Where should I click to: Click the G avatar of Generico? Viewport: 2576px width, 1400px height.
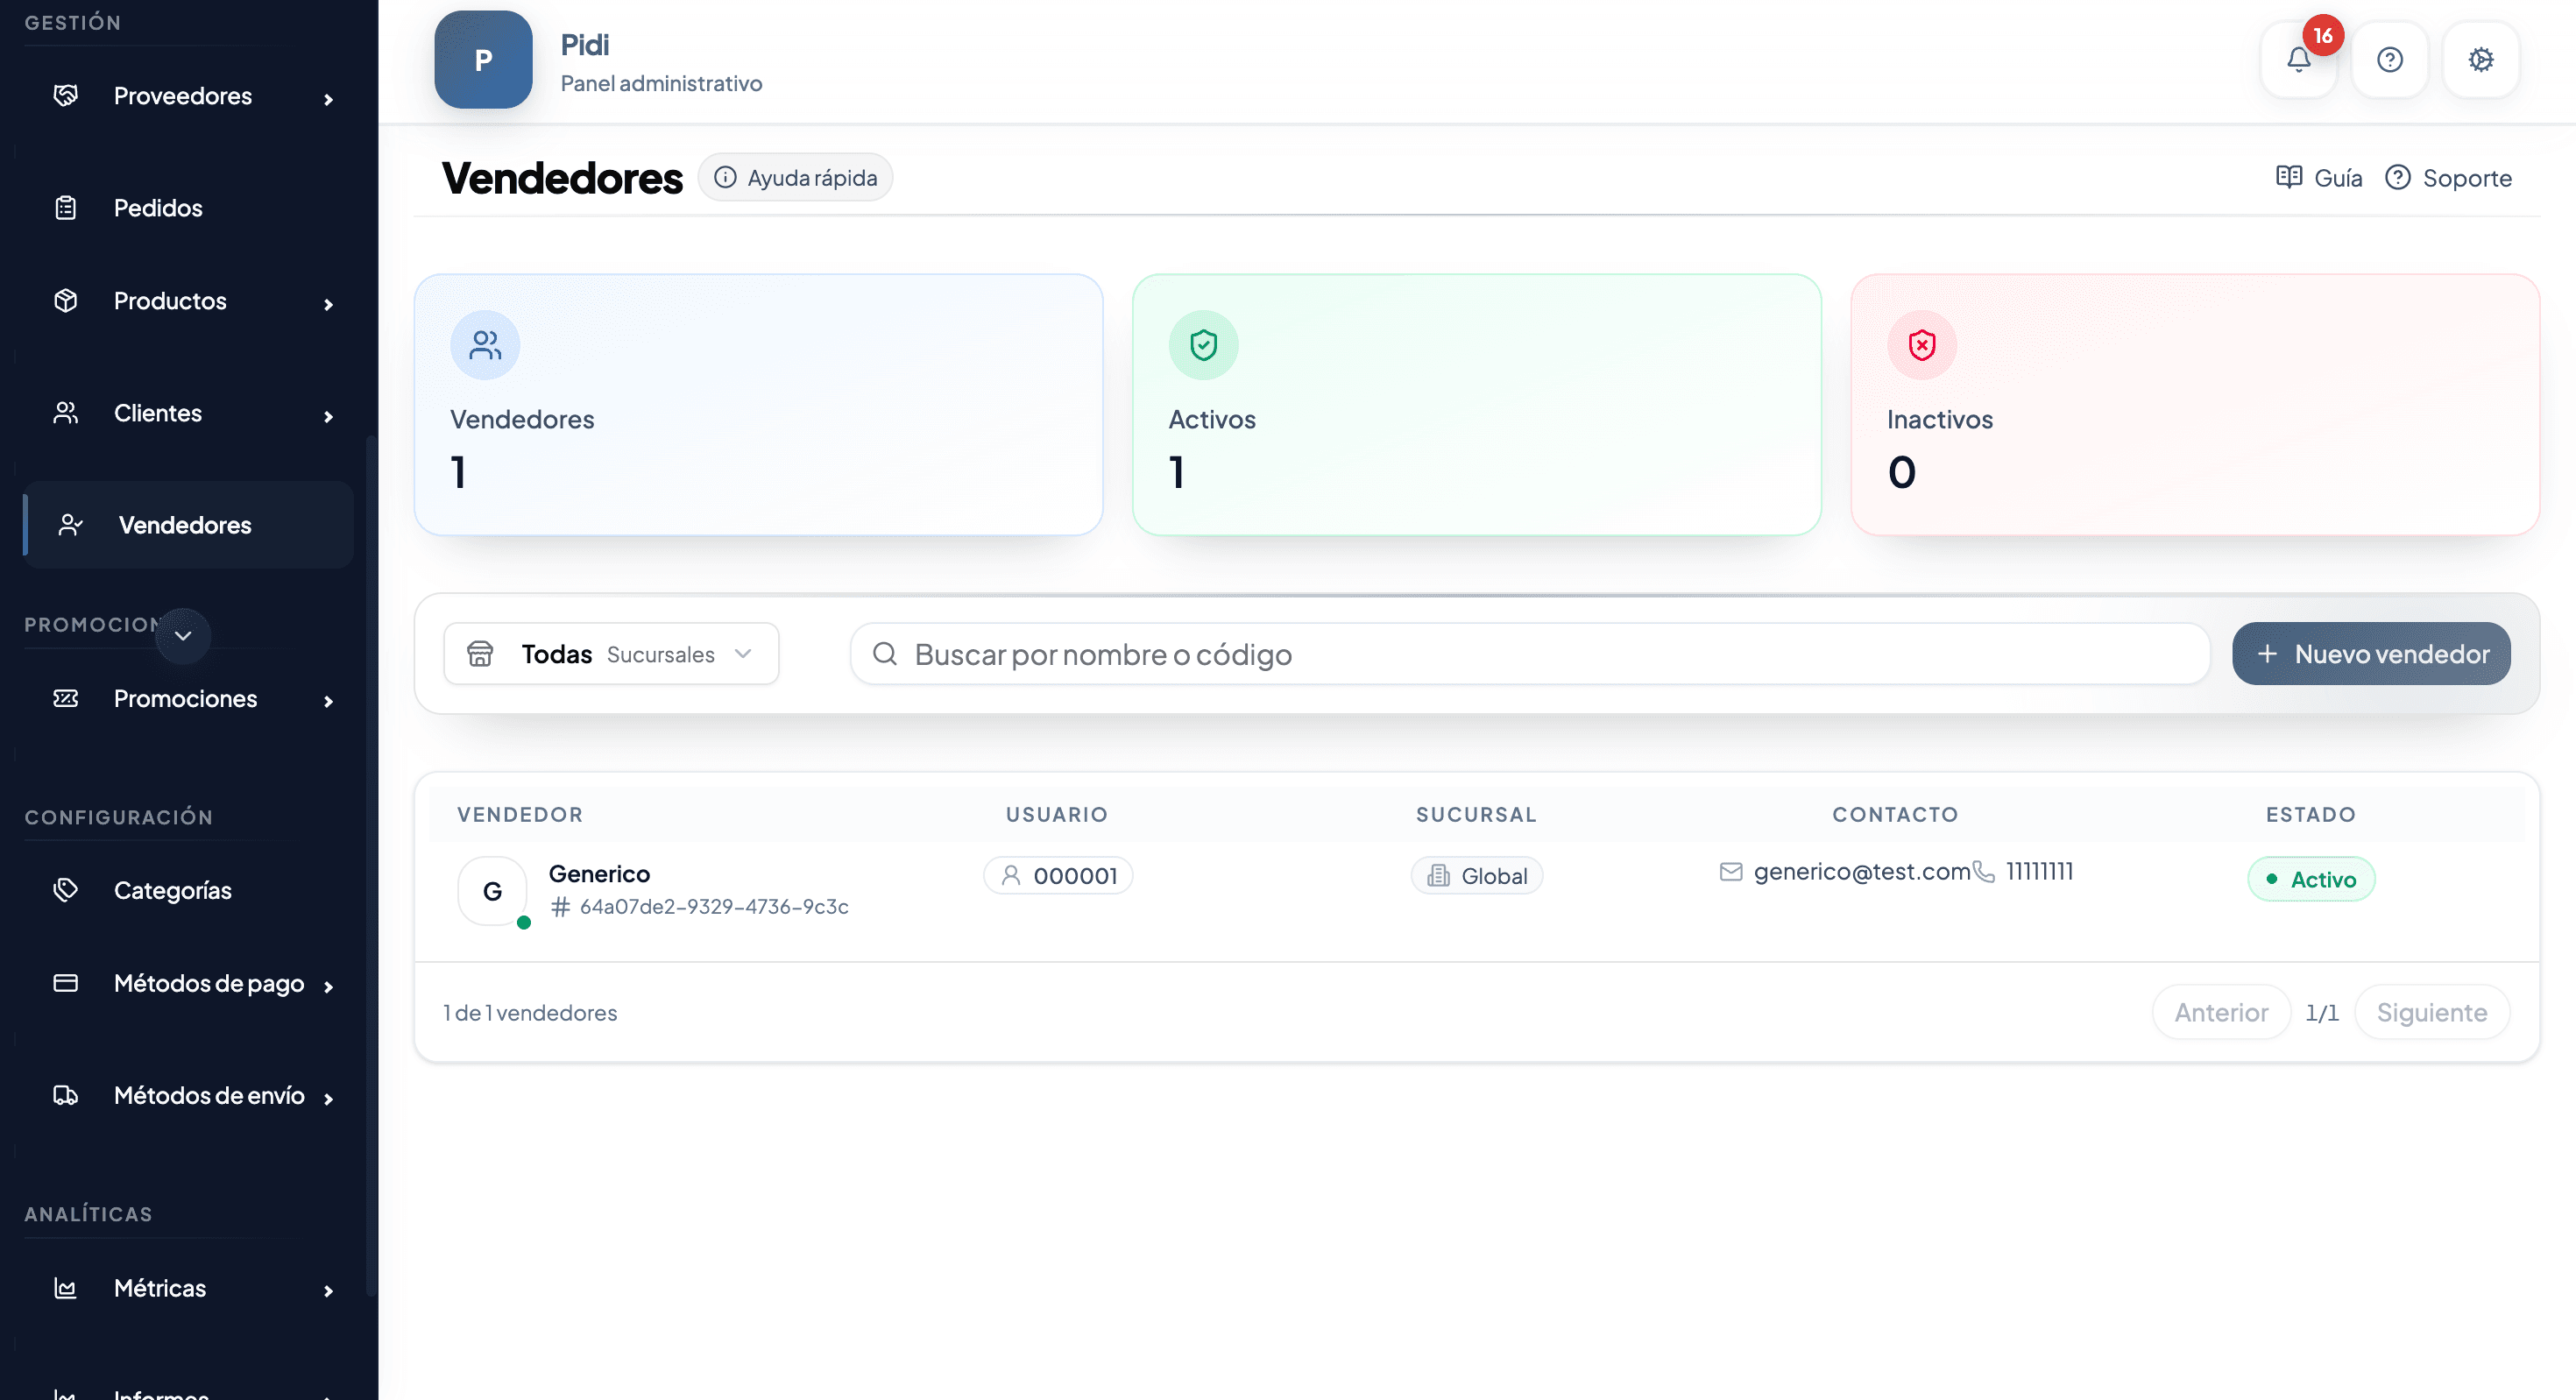pyautogui.click(x=492, y=890)
